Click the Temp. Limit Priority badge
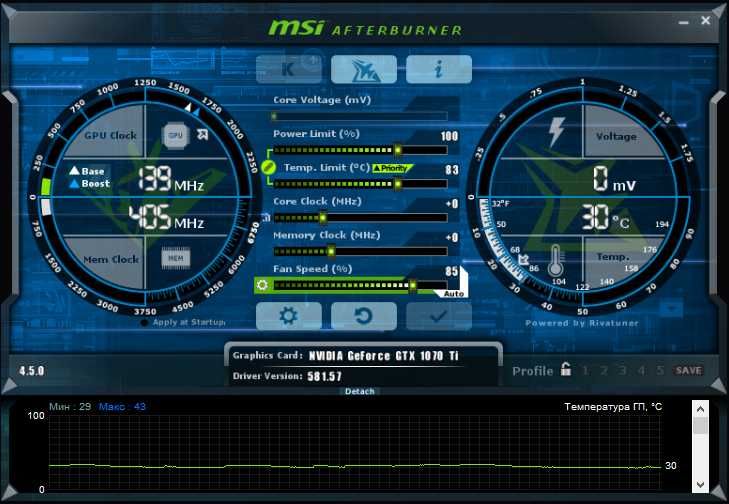The height and width of the screenshot is (504, 729). tap(391, 168)
